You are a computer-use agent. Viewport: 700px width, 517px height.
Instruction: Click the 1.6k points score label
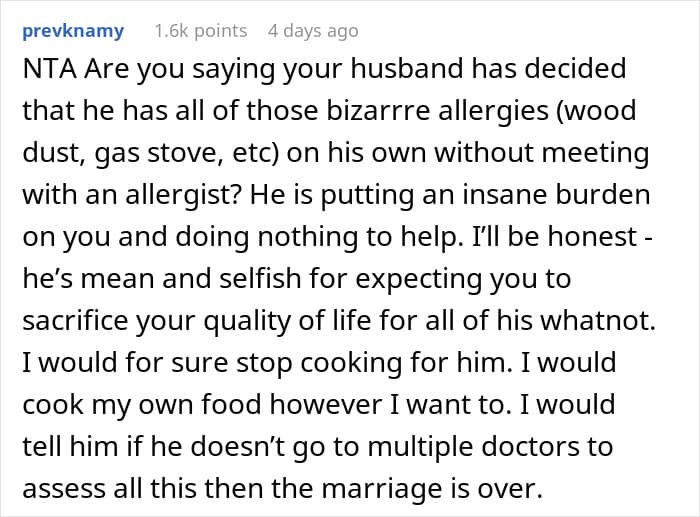pyautogui.click(x=201, y=31)
